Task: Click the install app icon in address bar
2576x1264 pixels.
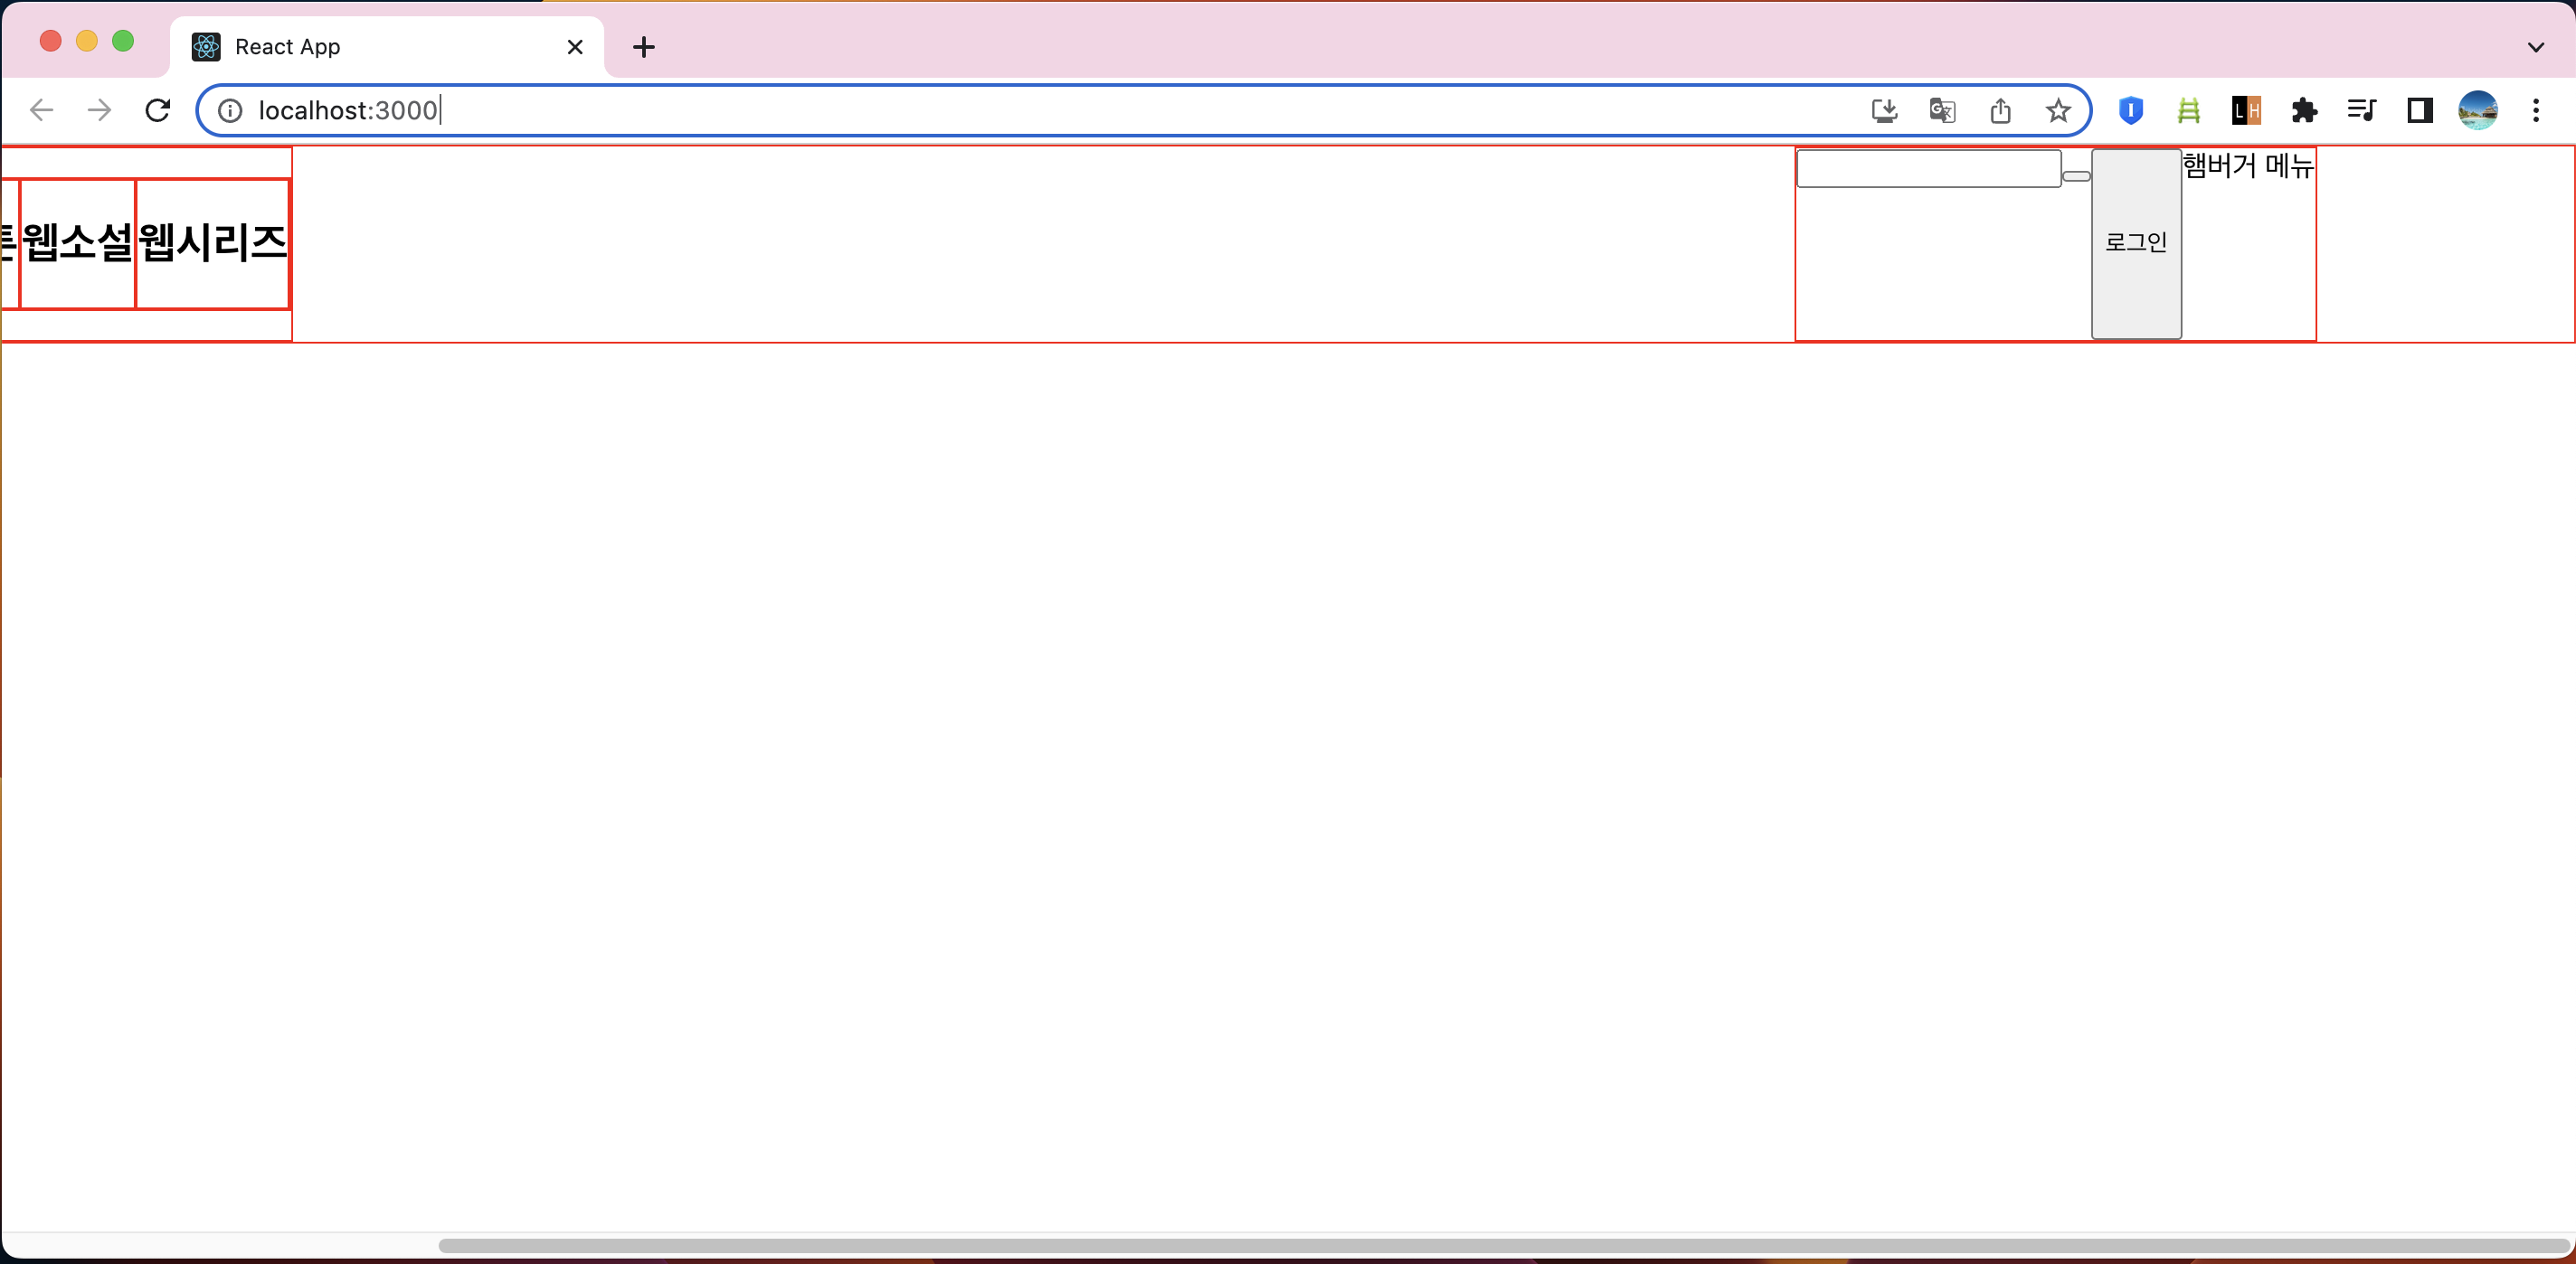Action: [x=1884, y=110]
